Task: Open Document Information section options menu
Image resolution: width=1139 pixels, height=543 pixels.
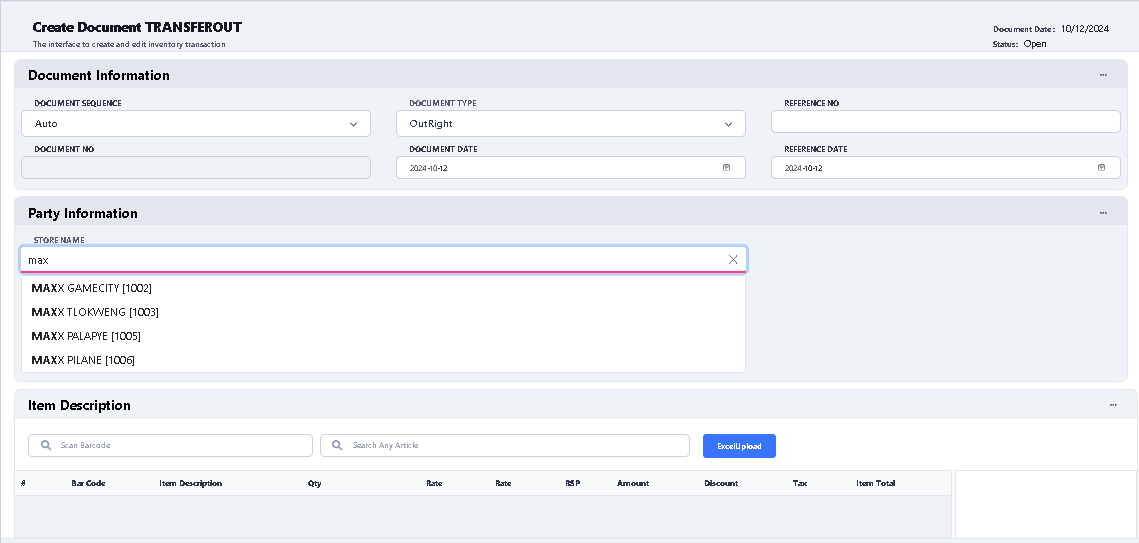Action: click(x=1103, y=75)
